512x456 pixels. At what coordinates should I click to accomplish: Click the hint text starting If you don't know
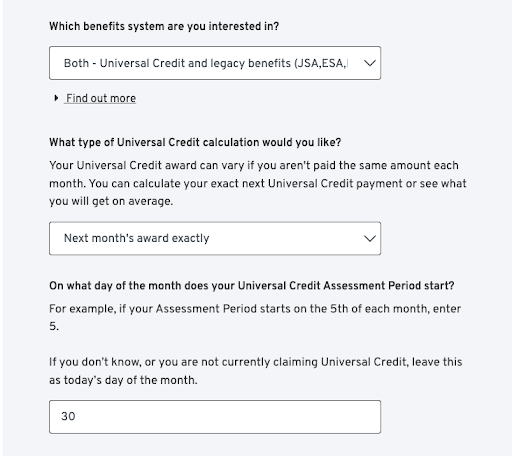[256, 371]
